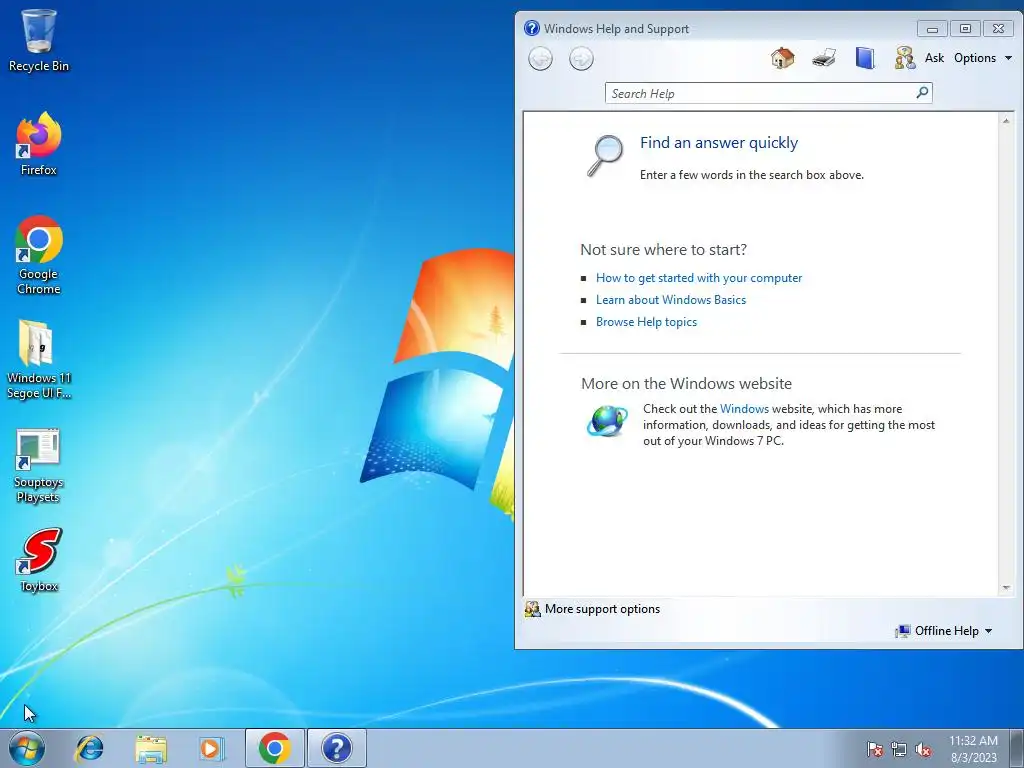
Task: Click the Ask support people icon
Action: pyautogui.click(x=905, y=58)
